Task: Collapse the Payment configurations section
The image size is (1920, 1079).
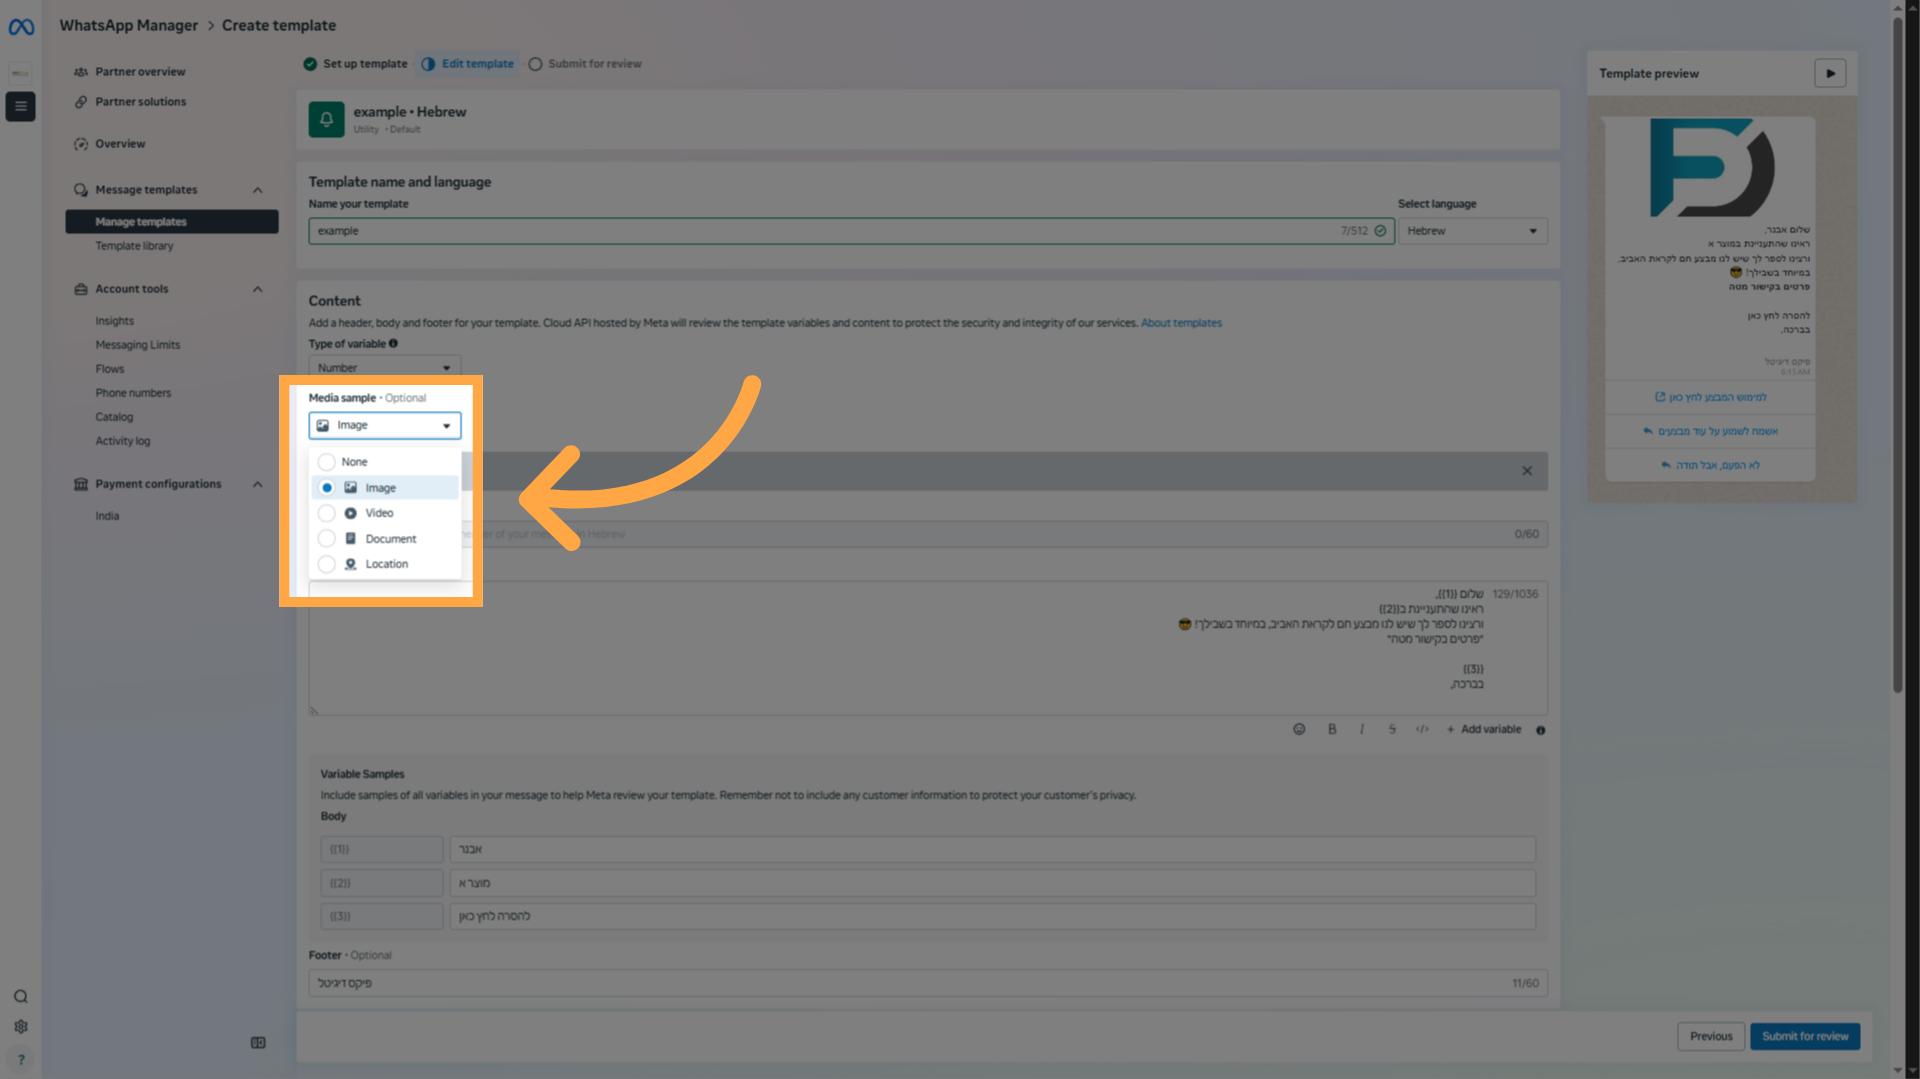Action: point(257,484)
